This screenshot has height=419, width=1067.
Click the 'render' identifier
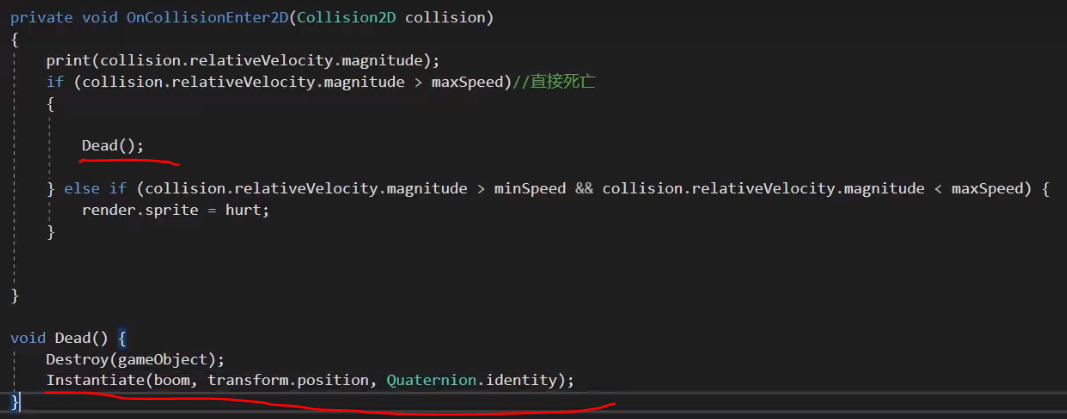[x=108, y=210]
